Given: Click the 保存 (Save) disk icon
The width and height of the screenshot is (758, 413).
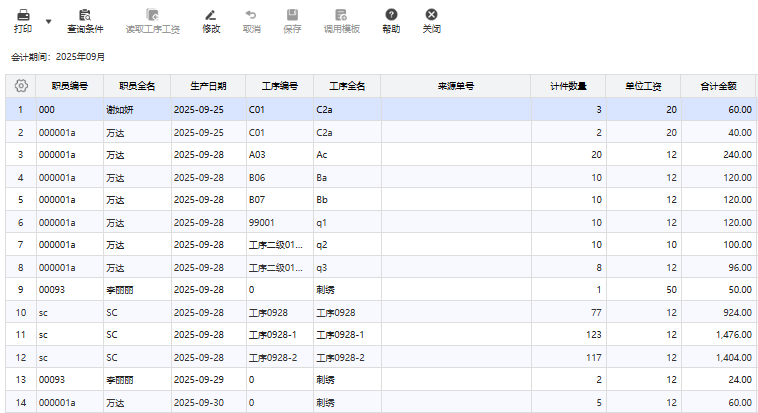Looking at the screenshot, I should (292, 15).
